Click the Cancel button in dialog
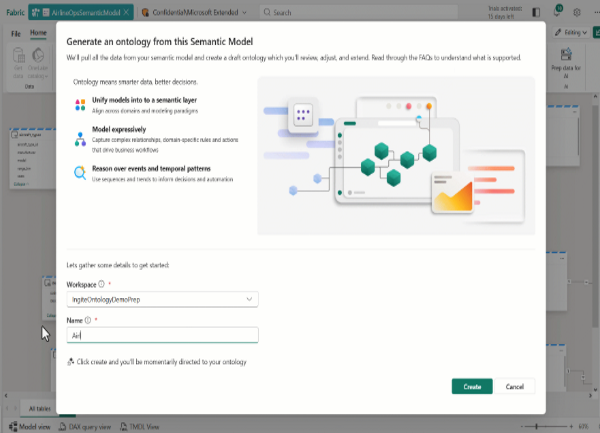The image size is (600, 433). [514, 386]
